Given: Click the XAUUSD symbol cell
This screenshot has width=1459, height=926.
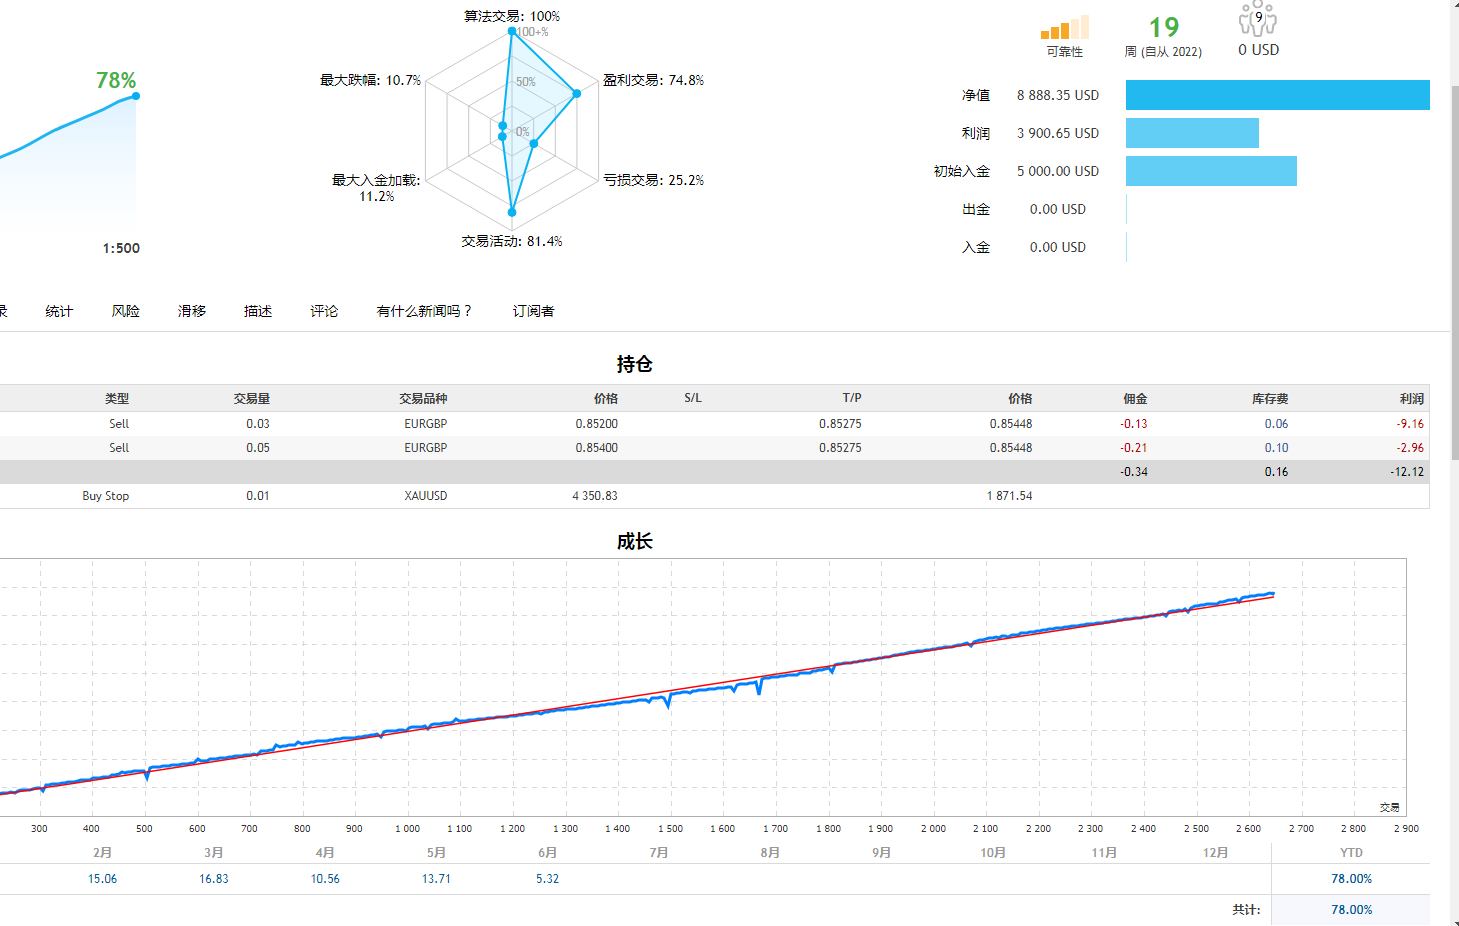Looking at the screenshot, I should [426, 496].
